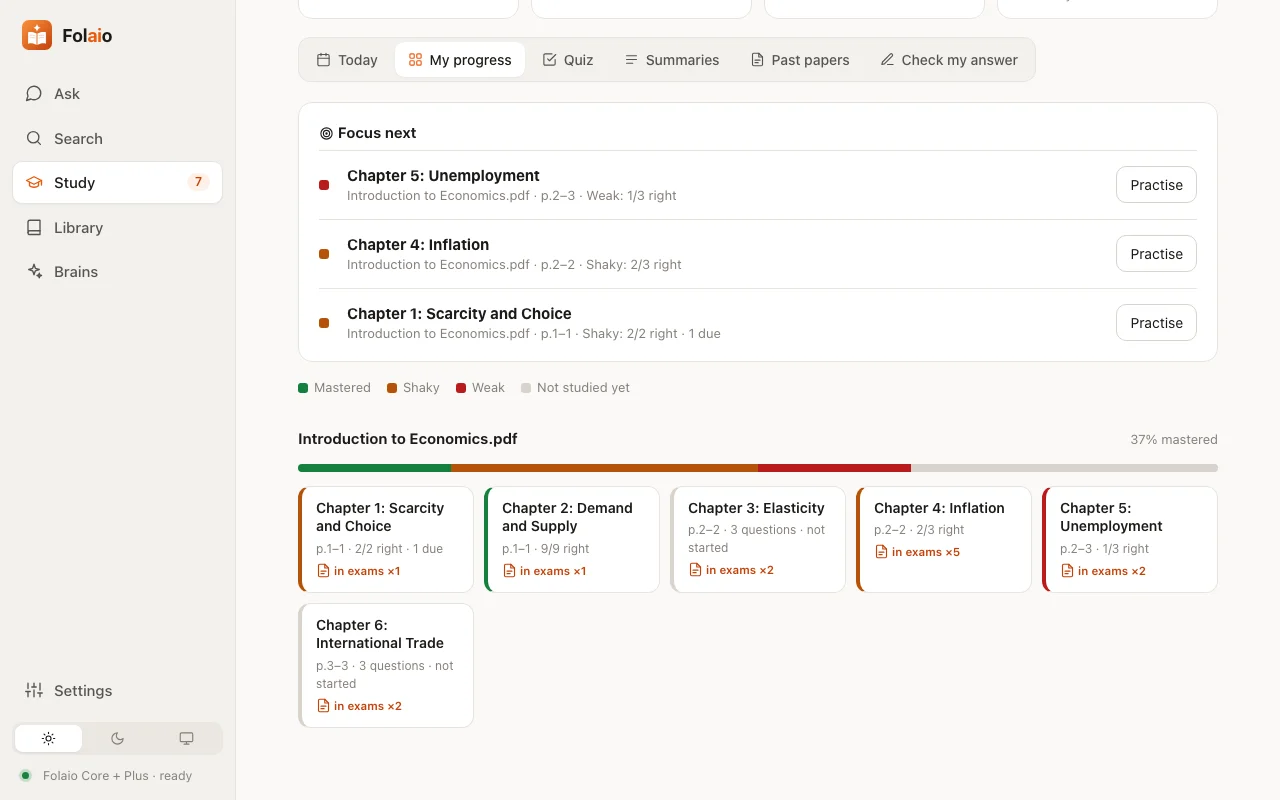Click orange marker beside Chapter 1 focus row
This screenshot has width=1280, height=800.
click(x=324, y=323)
